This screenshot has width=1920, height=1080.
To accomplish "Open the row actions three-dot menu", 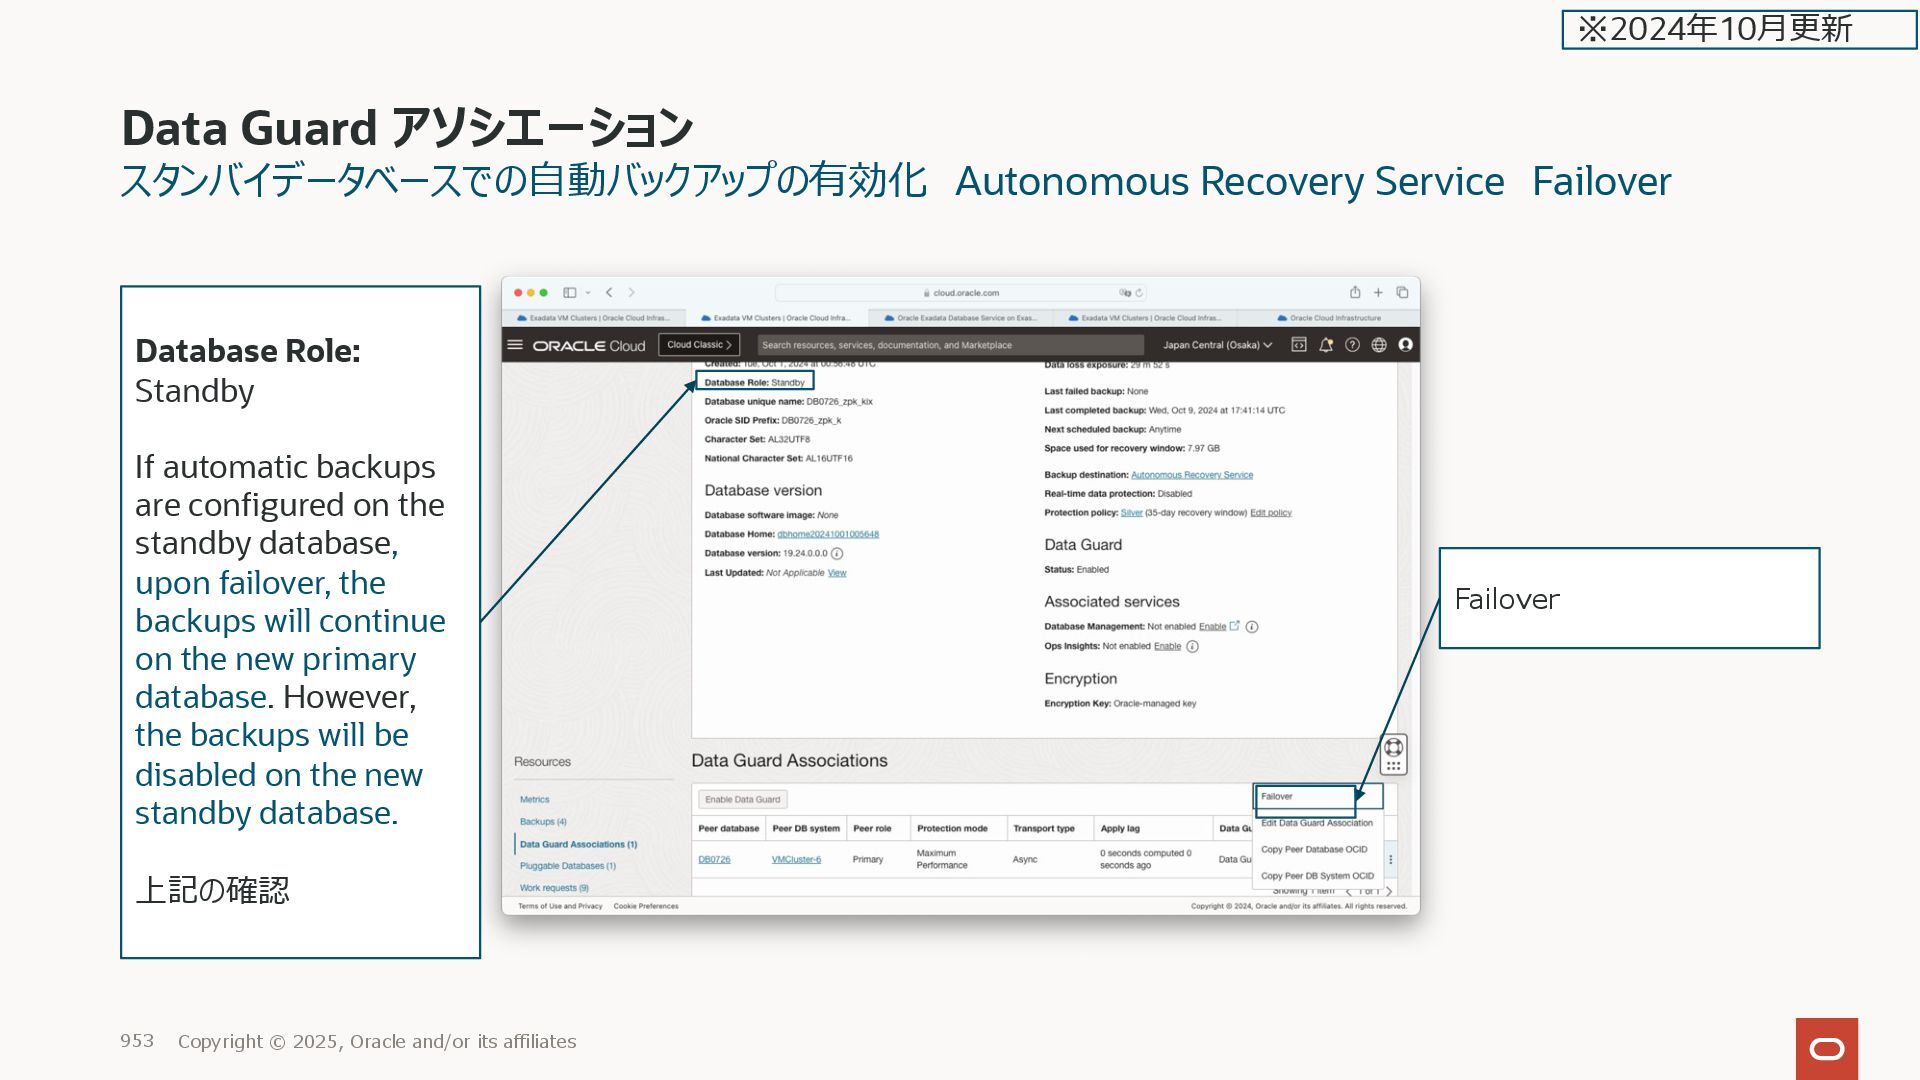I will pyautogui.click(x=1390, y=860).
